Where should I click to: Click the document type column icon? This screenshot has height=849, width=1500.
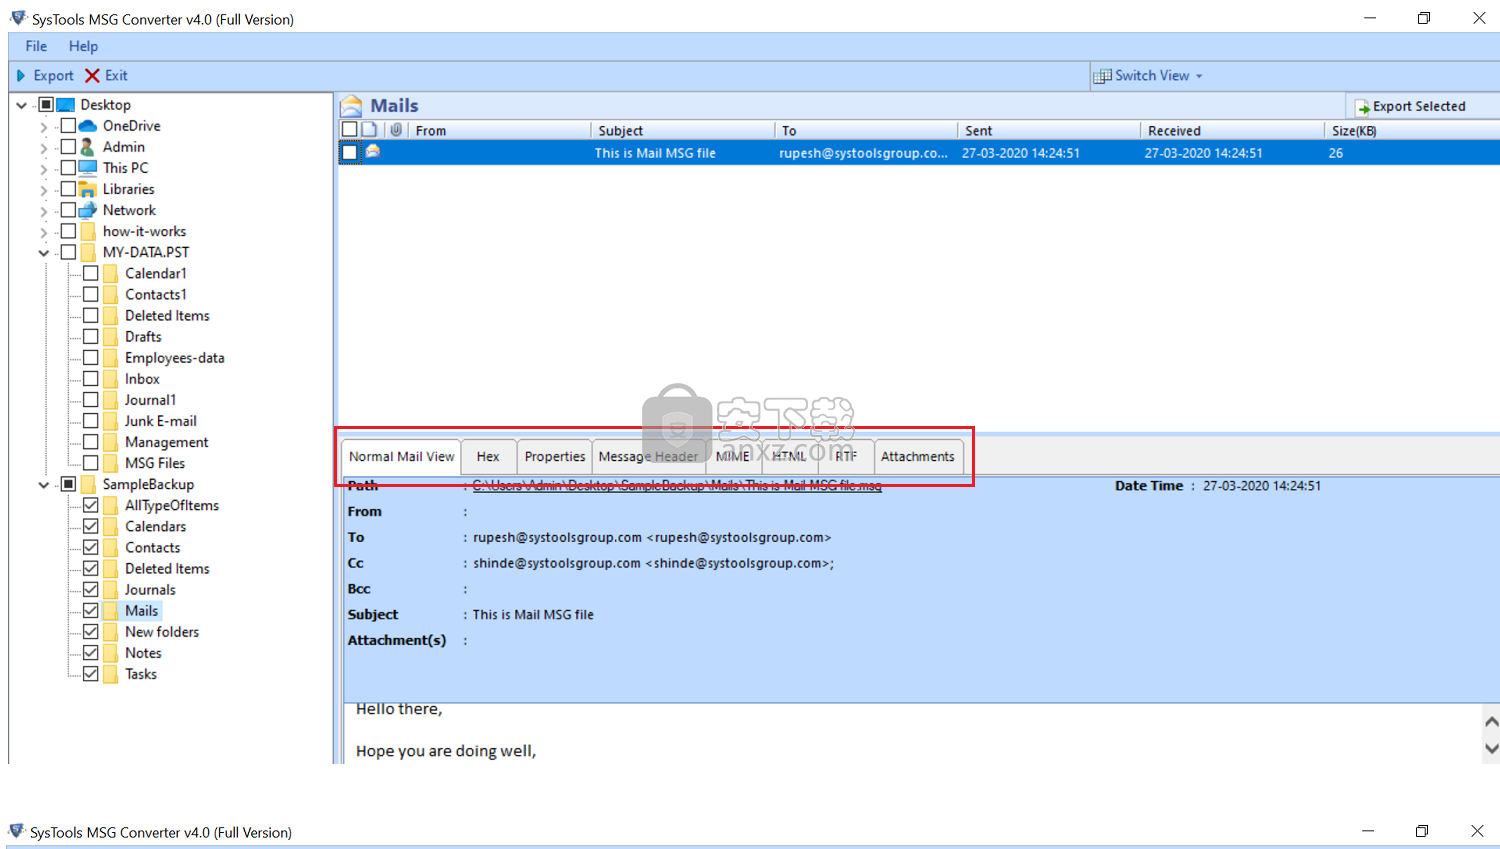(x=369, y=130)
